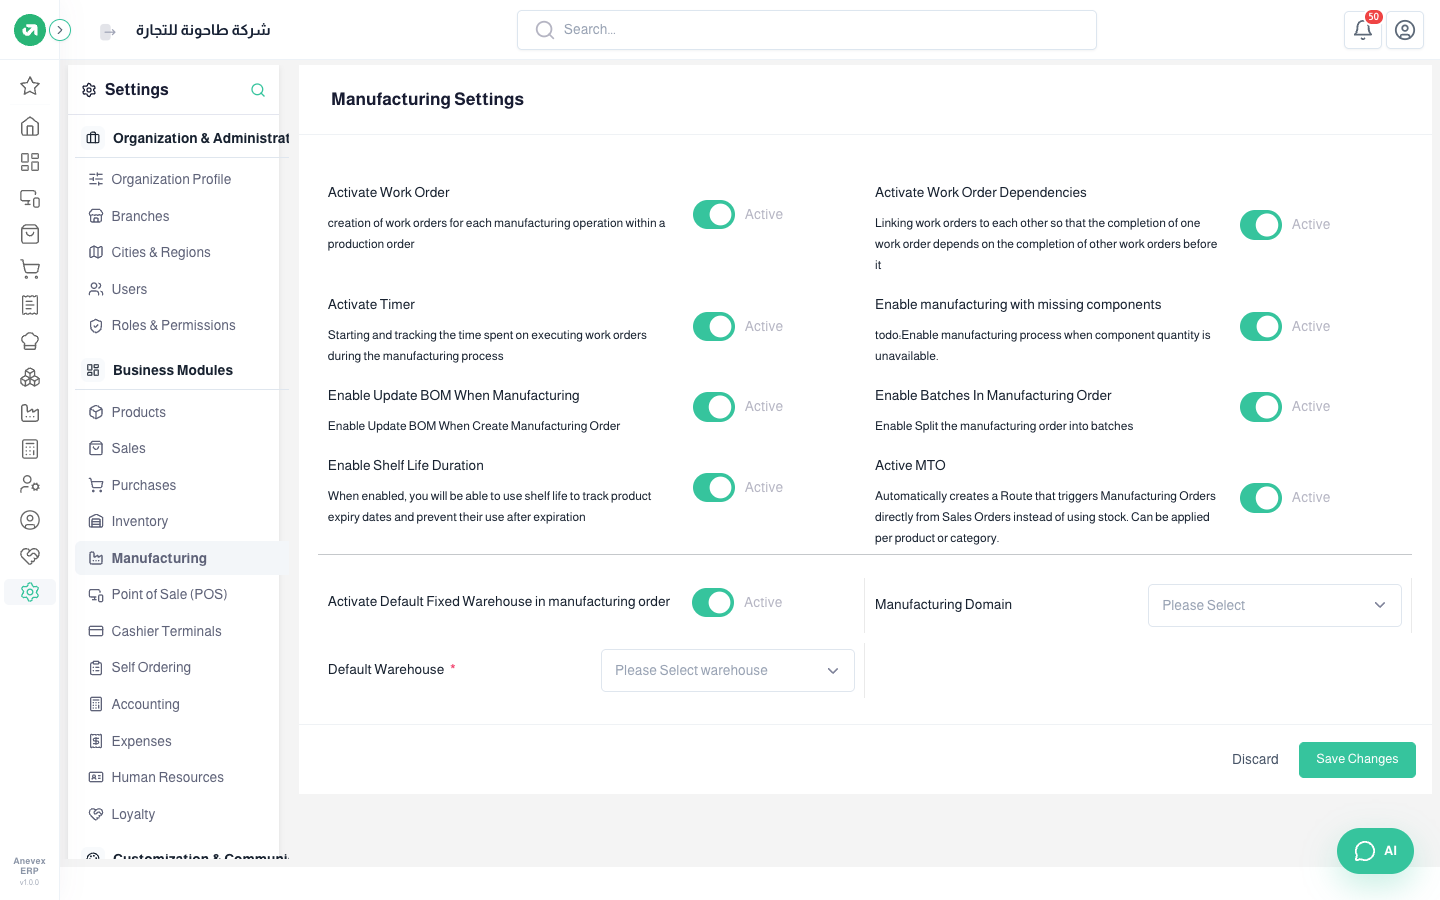Click the search icon in Settings panel
This screenshot has width=1440, height=900.
point(258,90)
